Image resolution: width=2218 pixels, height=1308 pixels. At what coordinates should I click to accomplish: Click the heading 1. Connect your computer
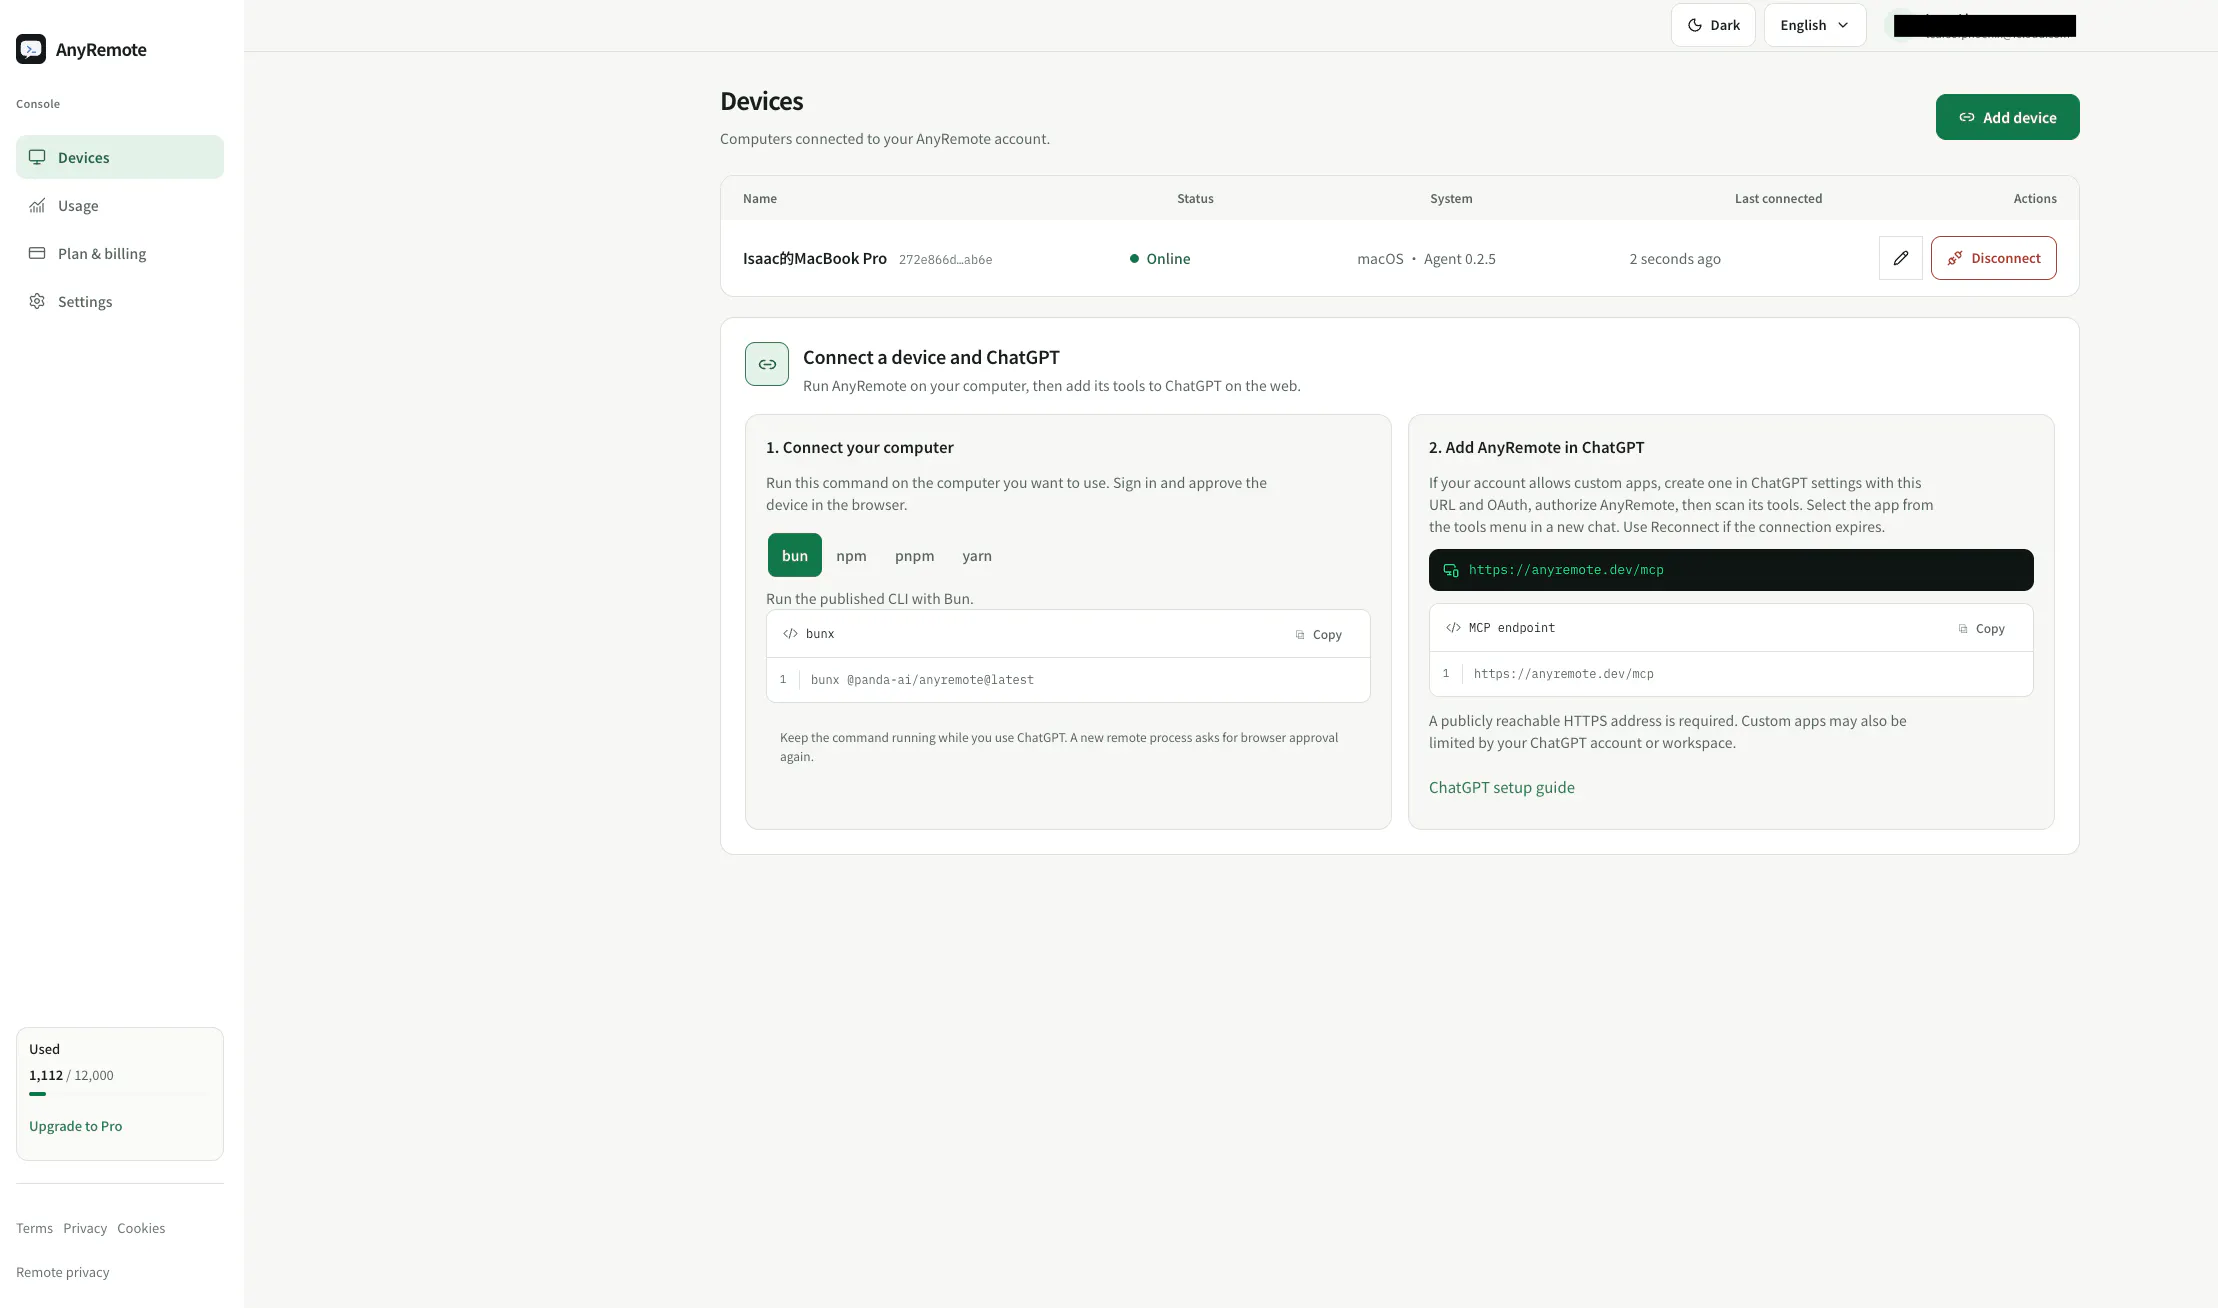860,447
